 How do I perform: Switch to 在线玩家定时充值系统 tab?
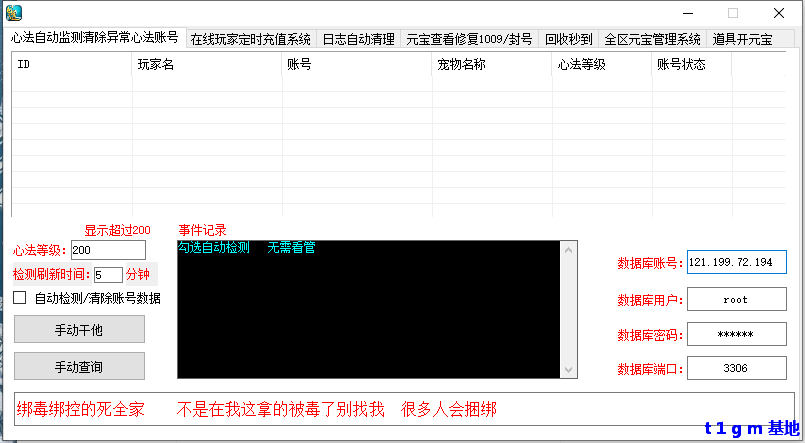tap(250, 40)
